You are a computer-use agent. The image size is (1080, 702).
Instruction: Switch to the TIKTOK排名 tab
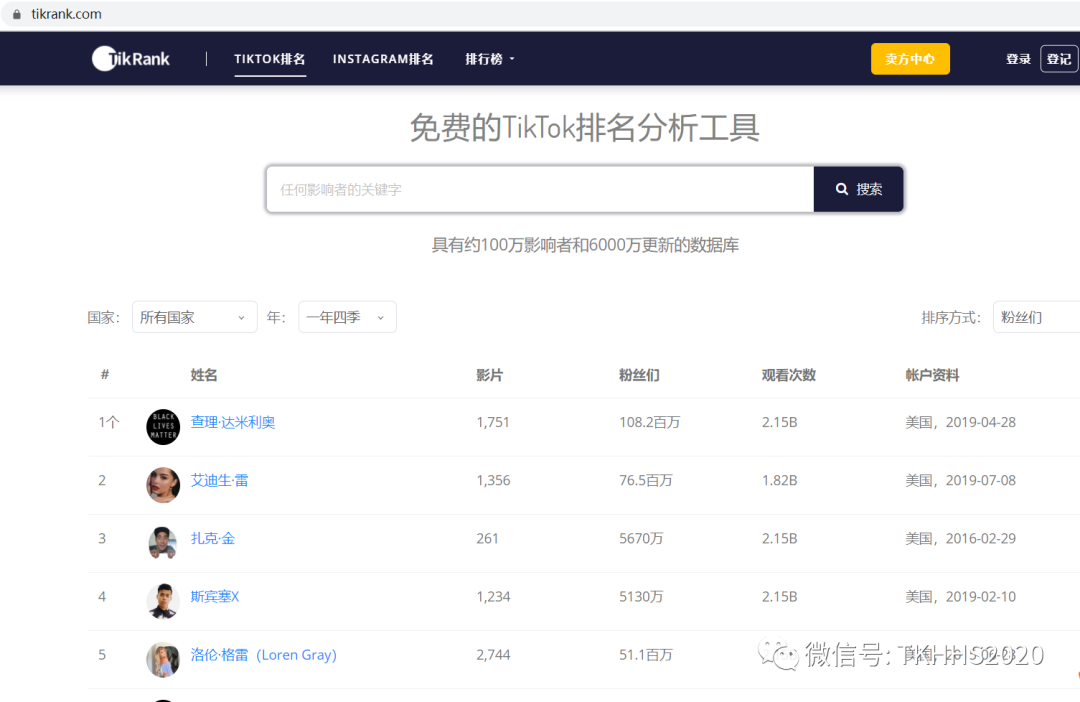coord(270,59)
